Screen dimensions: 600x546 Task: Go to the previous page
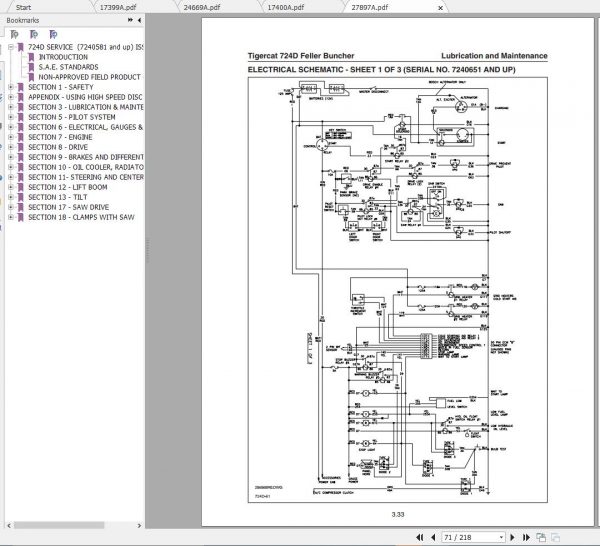(x=433, y=537)
